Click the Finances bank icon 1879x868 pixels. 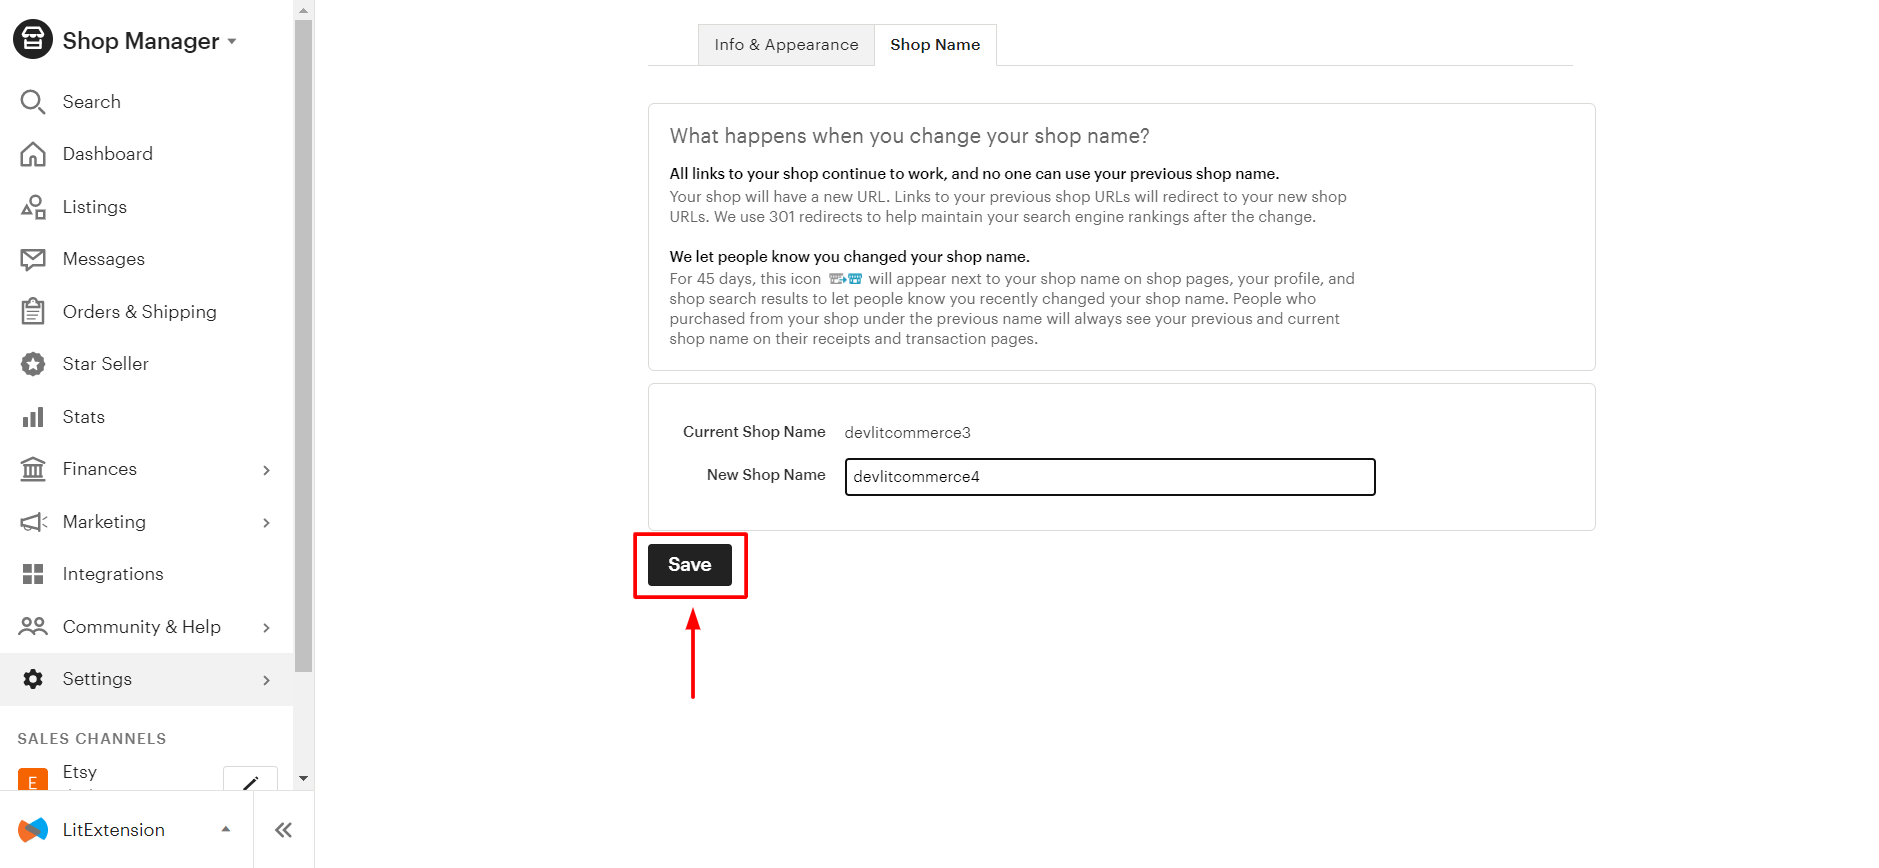tap(33, 469)
